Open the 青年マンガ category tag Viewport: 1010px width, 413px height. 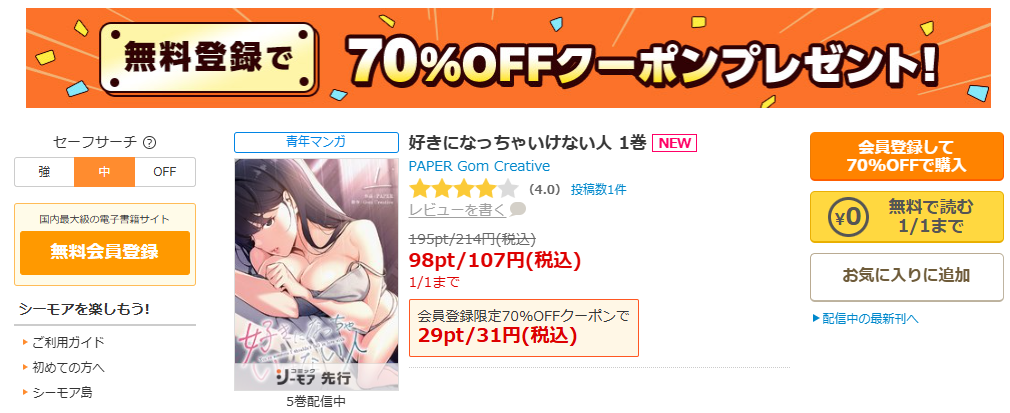tap(316, 142)
